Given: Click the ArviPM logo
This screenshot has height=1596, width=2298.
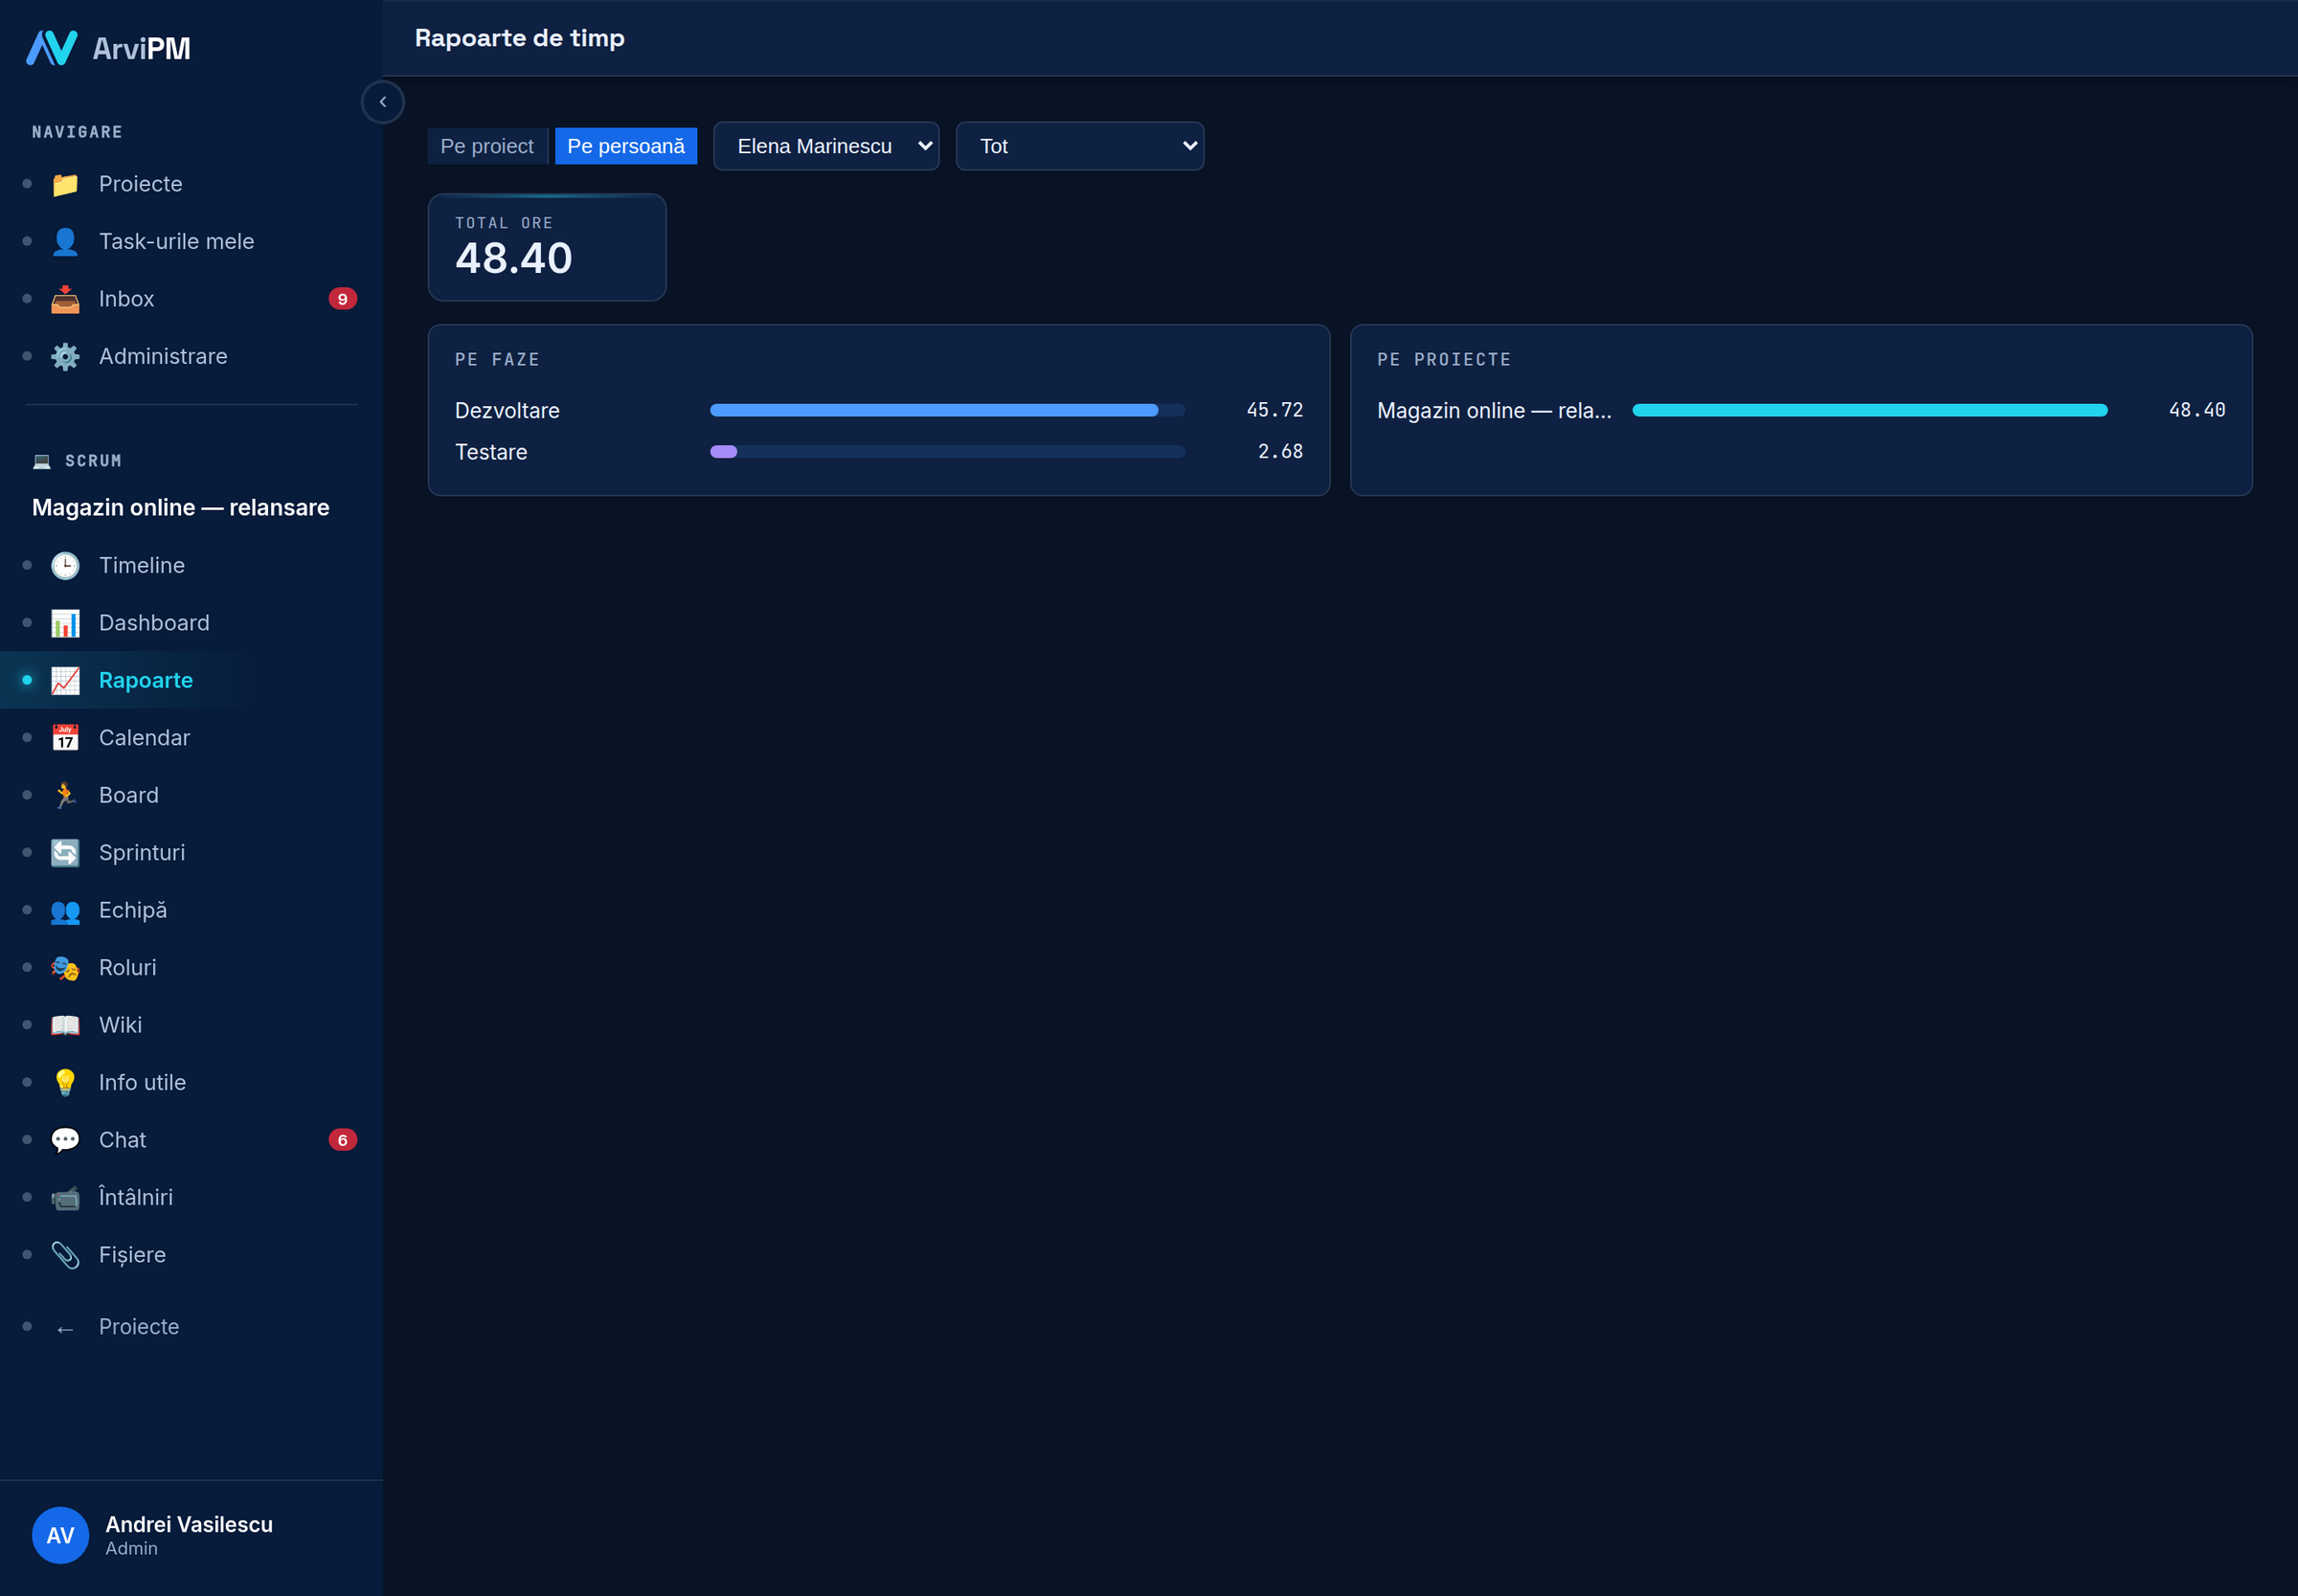Looking at the screenshot, I should click(x=108, y=48).
